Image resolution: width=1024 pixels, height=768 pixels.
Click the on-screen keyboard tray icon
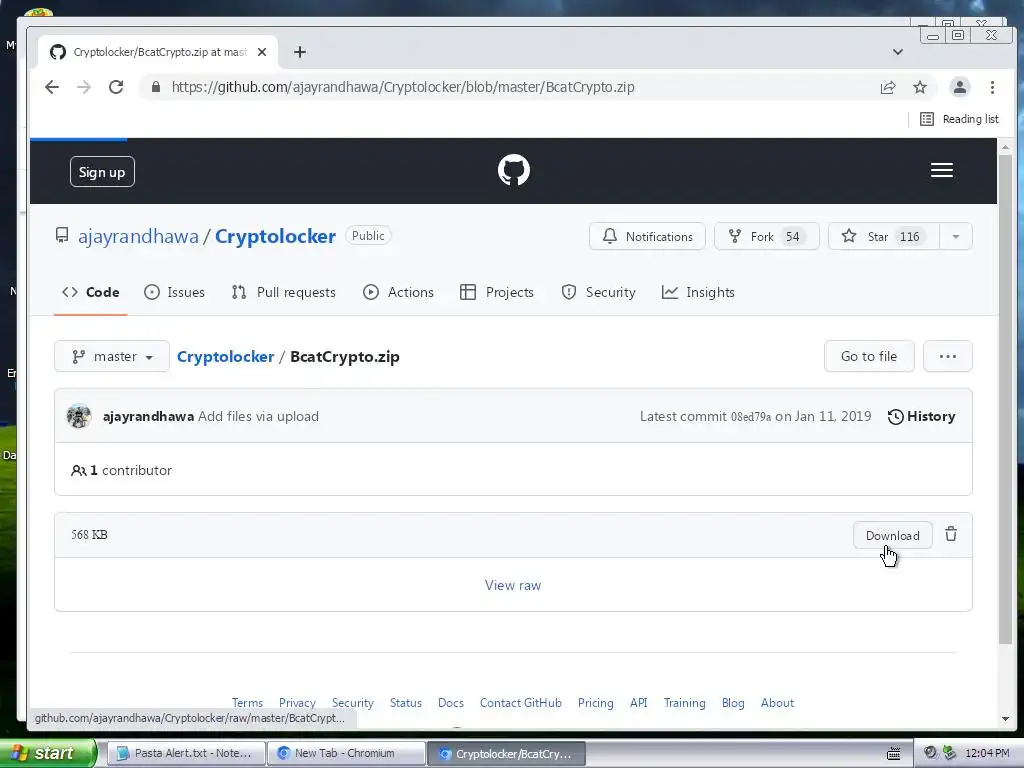893,754
